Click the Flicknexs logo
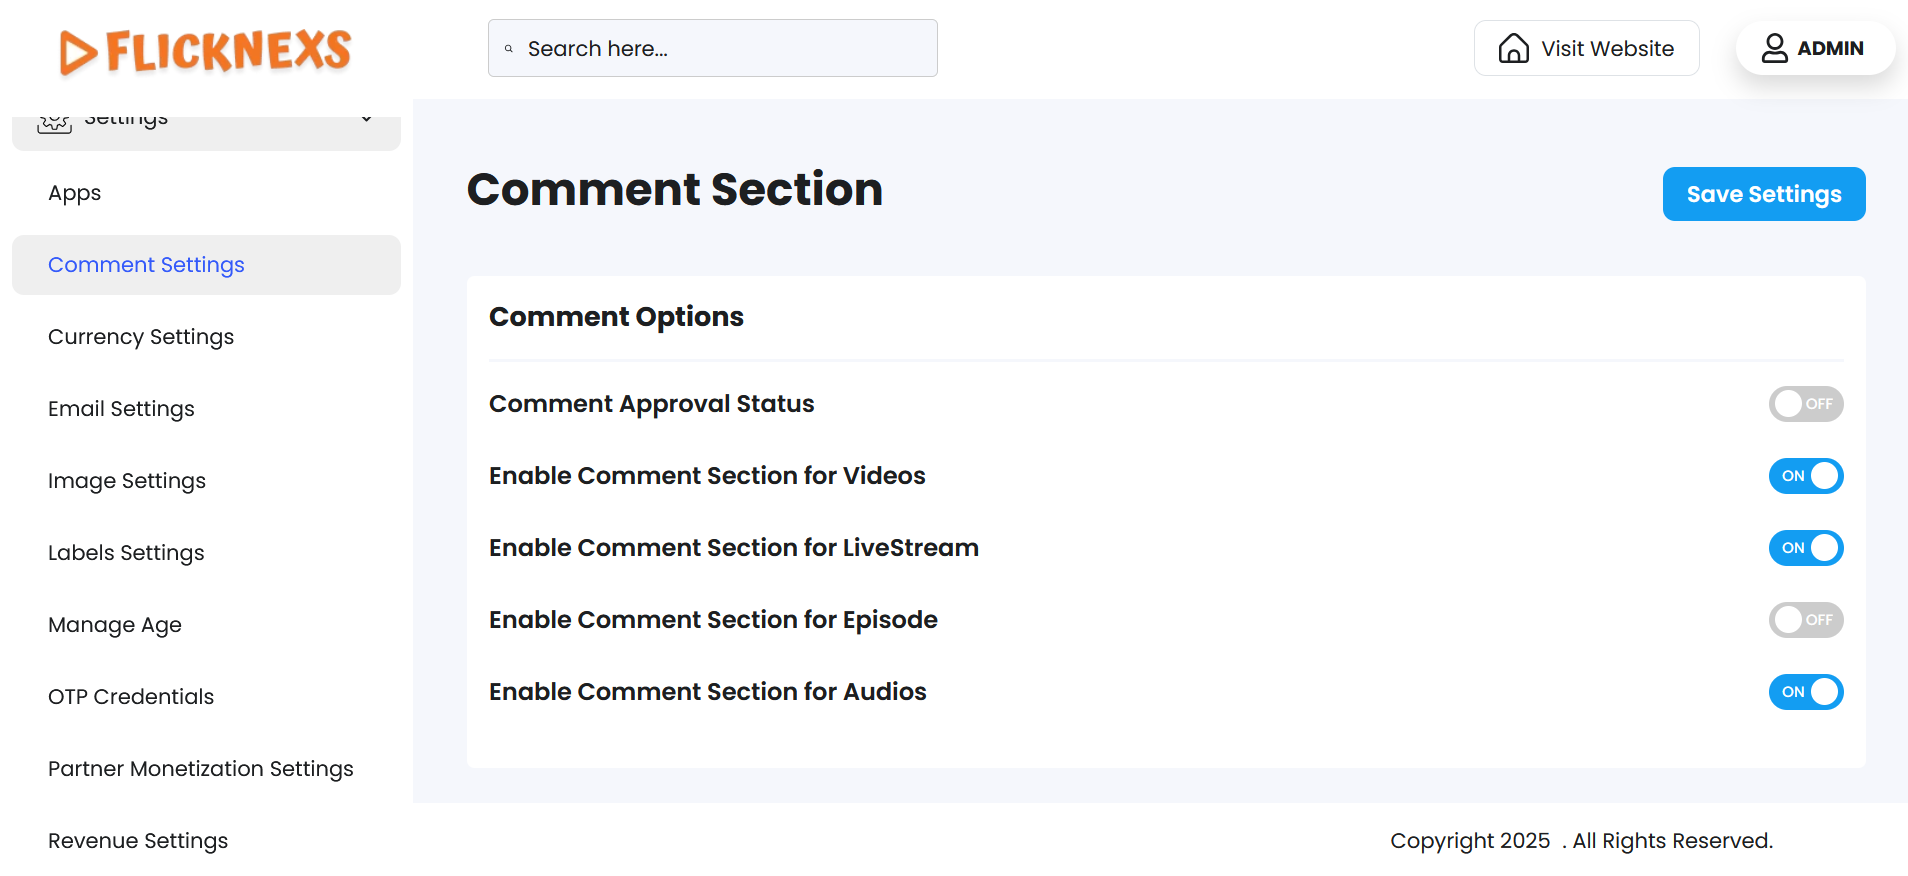 pos(205,51)
